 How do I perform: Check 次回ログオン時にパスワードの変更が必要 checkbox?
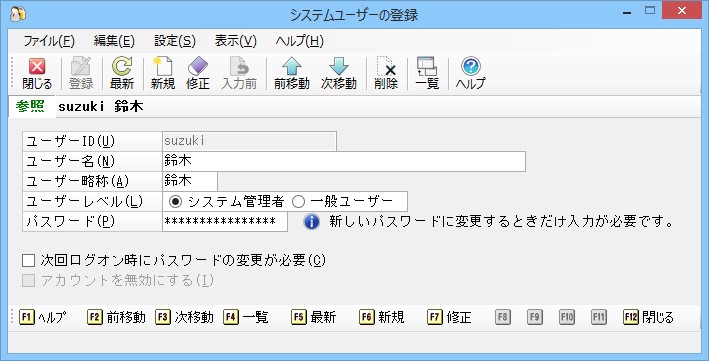[28, 260]
